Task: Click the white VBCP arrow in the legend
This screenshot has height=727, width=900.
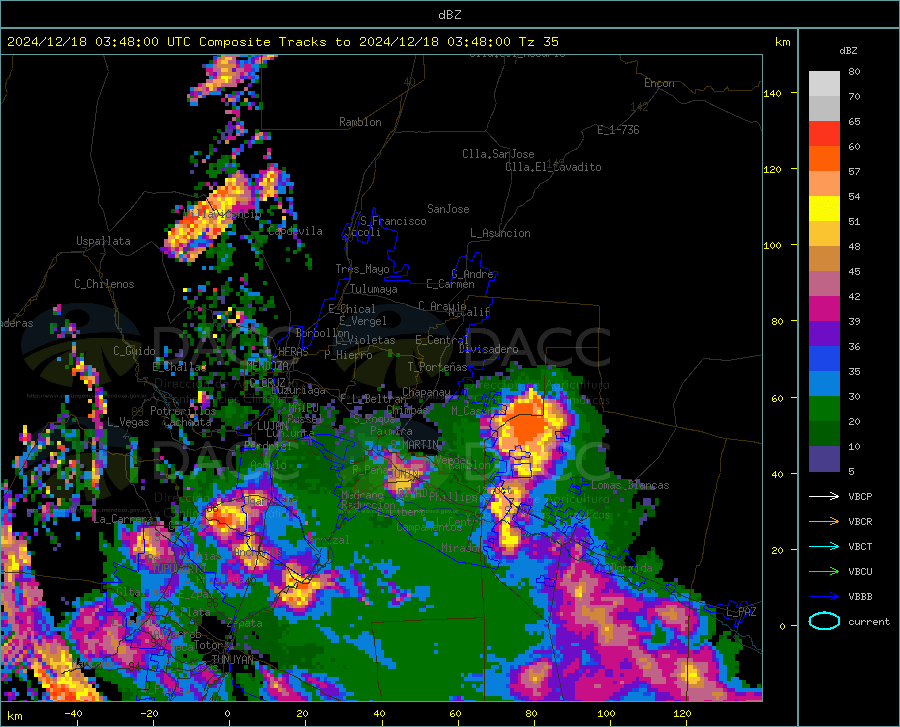Action: coord(824,496)
